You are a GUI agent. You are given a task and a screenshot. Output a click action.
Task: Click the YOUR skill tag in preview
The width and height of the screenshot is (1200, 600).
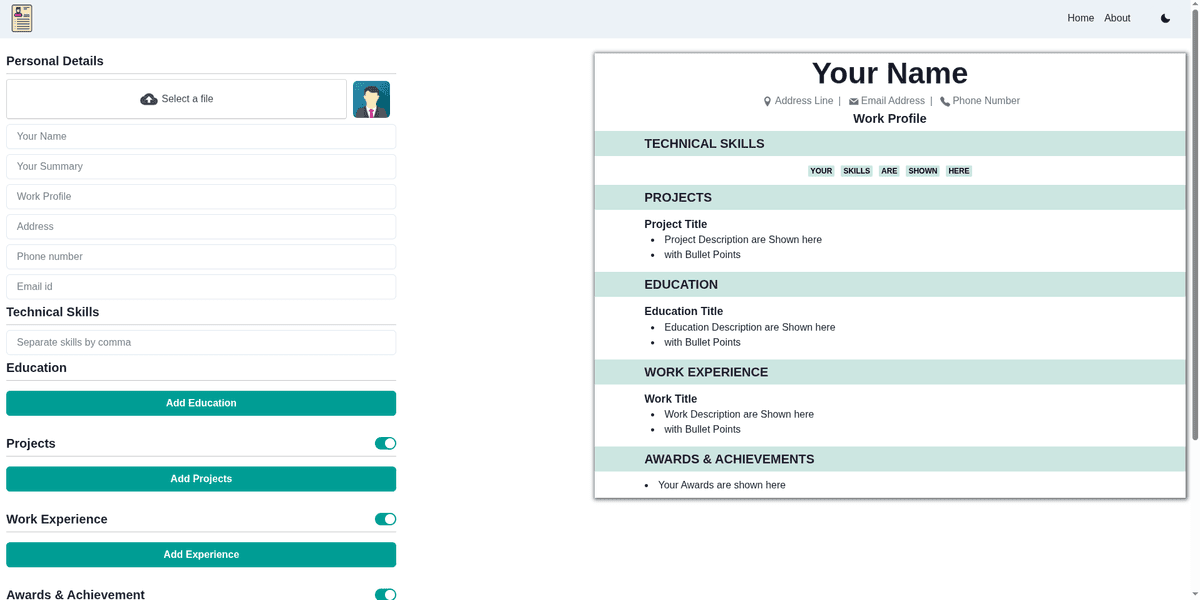click(821, 170)
